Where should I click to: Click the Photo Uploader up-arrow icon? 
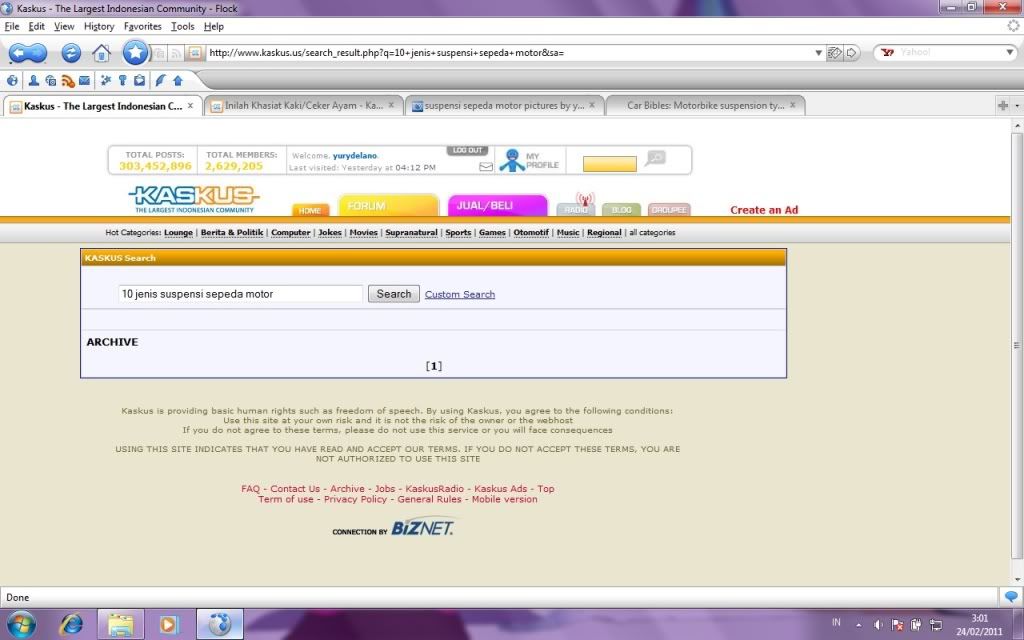(x=178, y=81)
